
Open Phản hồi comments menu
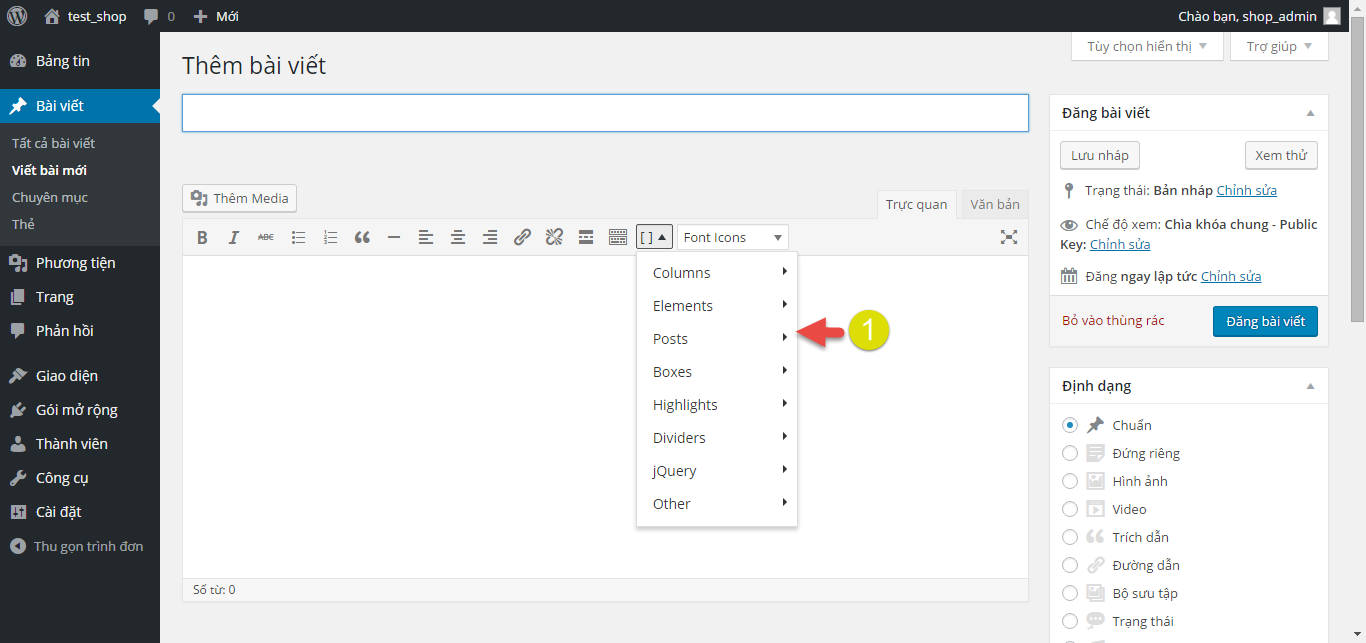pyautogui.click(x=80, y=331)
